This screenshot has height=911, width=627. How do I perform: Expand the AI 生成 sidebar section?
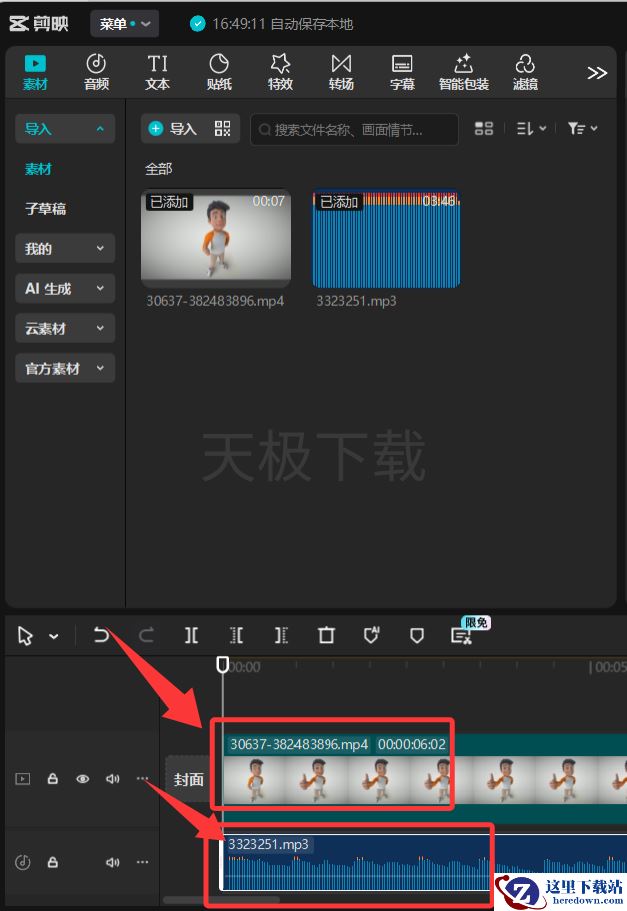pos(65,288)
